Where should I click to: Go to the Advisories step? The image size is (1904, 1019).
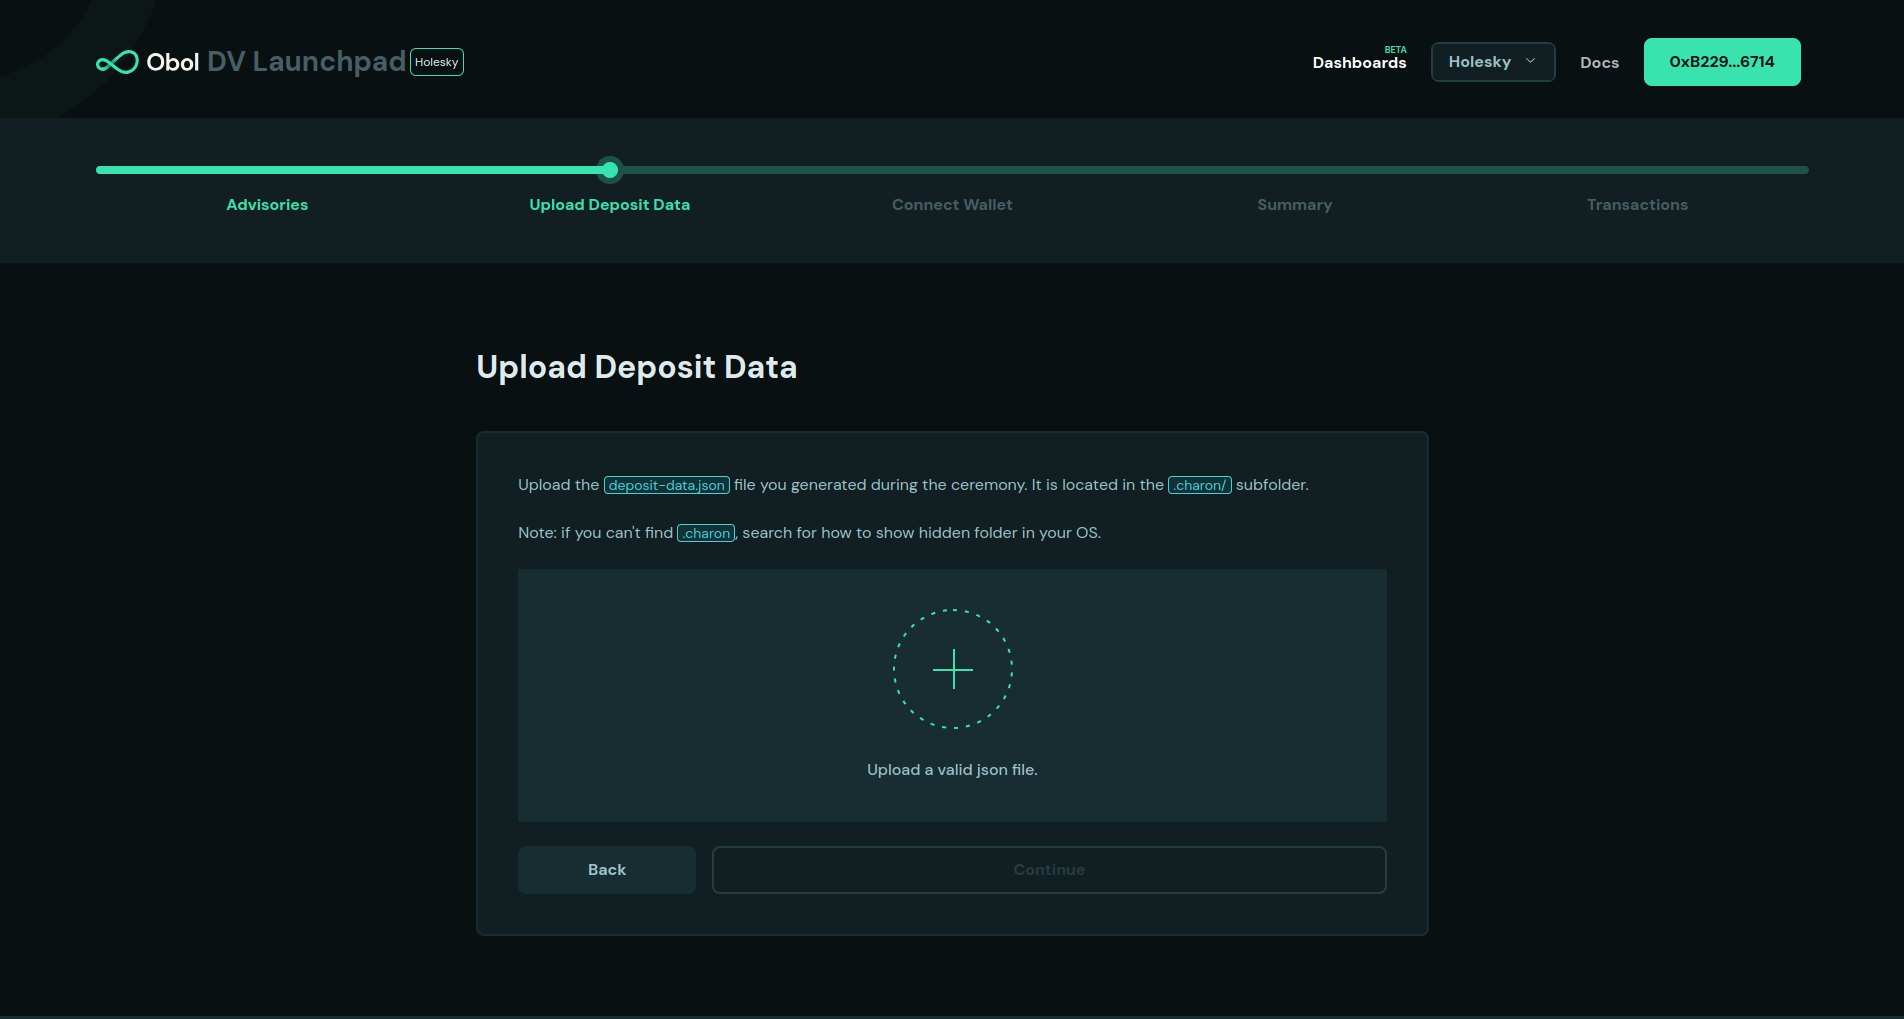(x=267, y=205)
